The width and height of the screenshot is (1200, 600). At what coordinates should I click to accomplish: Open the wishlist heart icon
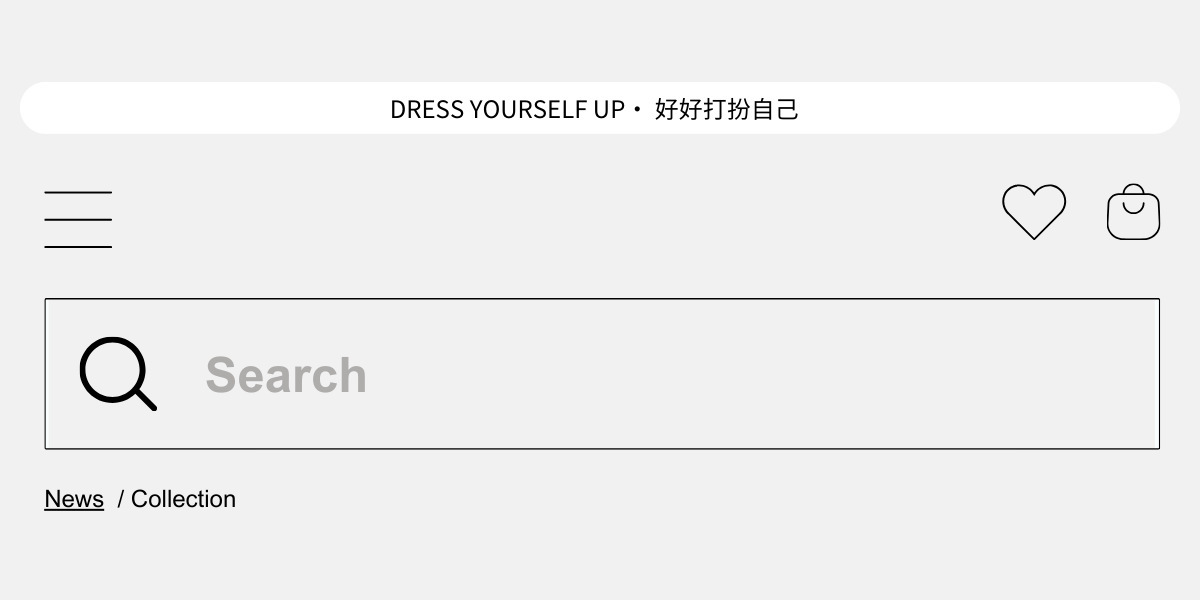pyautogui.click(x=1034, y=211)
